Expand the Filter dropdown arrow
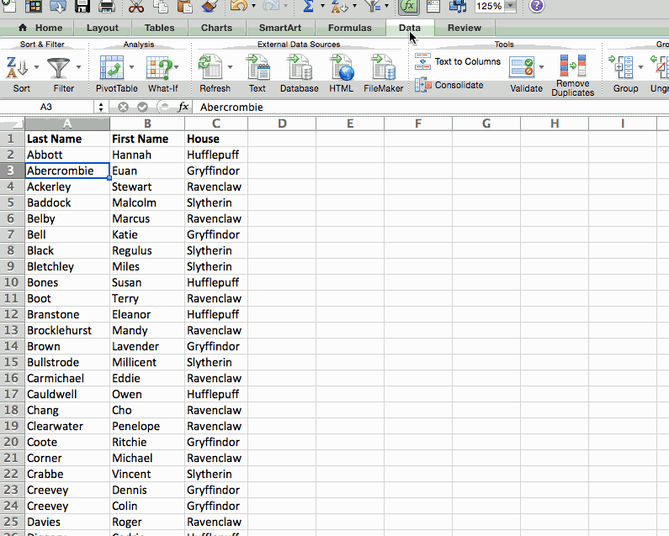 coord(80,68)
